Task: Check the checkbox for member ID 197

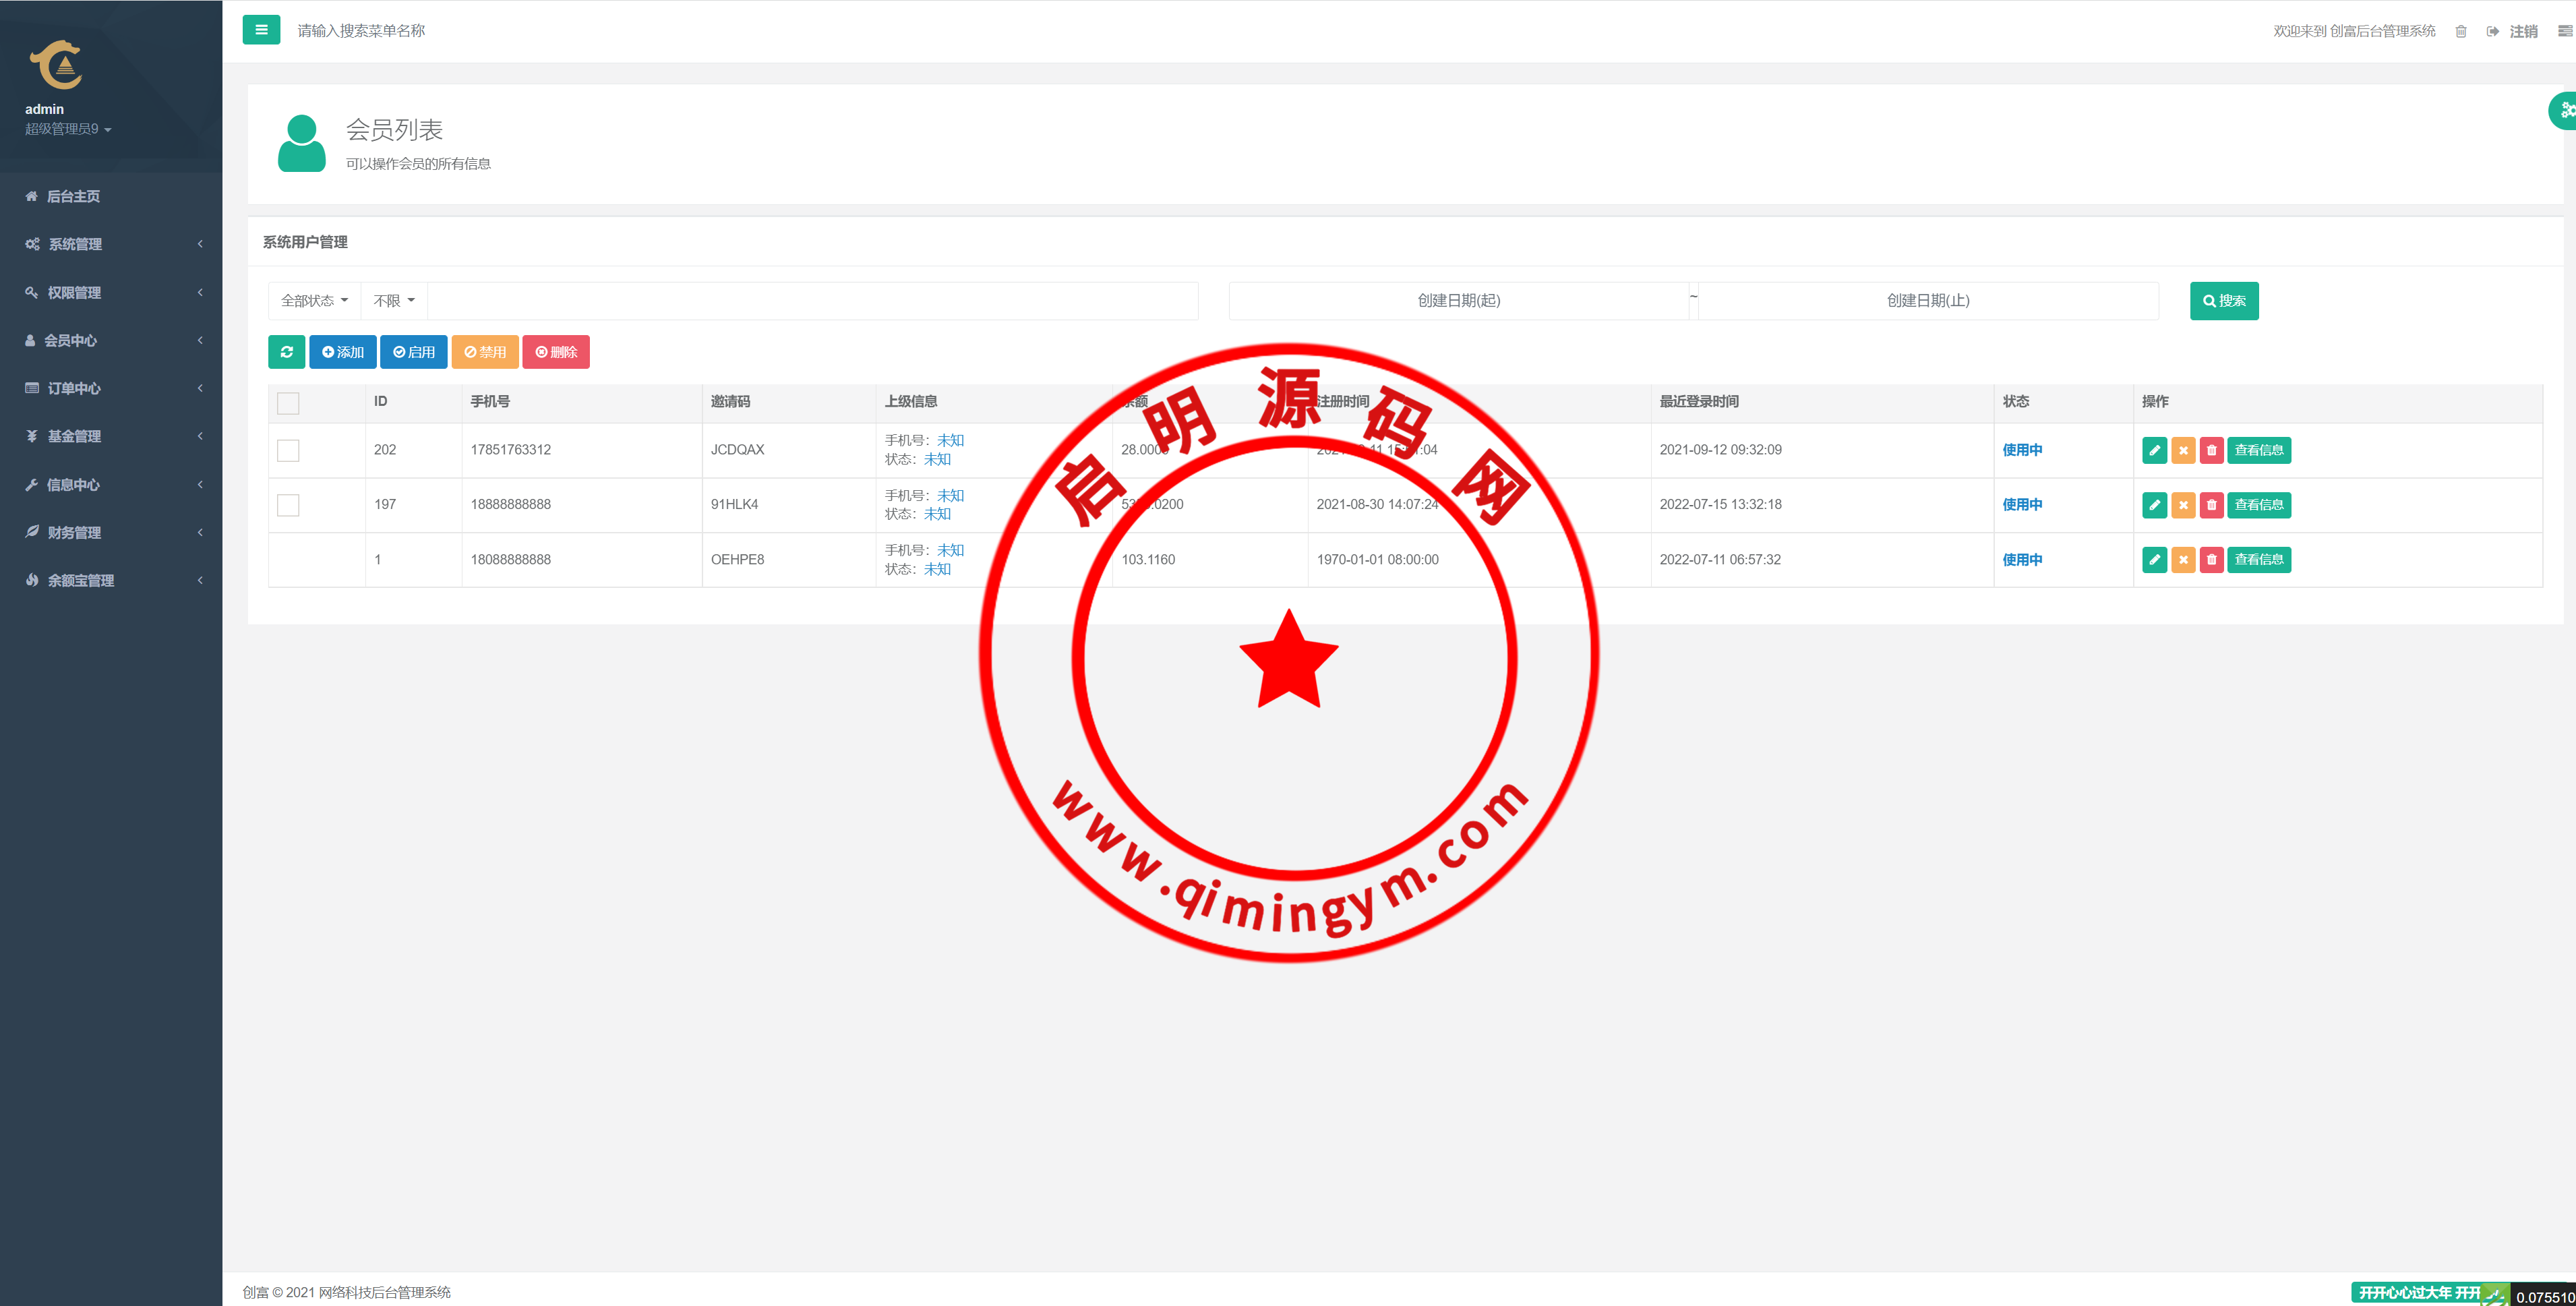Action: pyautogui.click(x=288, y=505)
